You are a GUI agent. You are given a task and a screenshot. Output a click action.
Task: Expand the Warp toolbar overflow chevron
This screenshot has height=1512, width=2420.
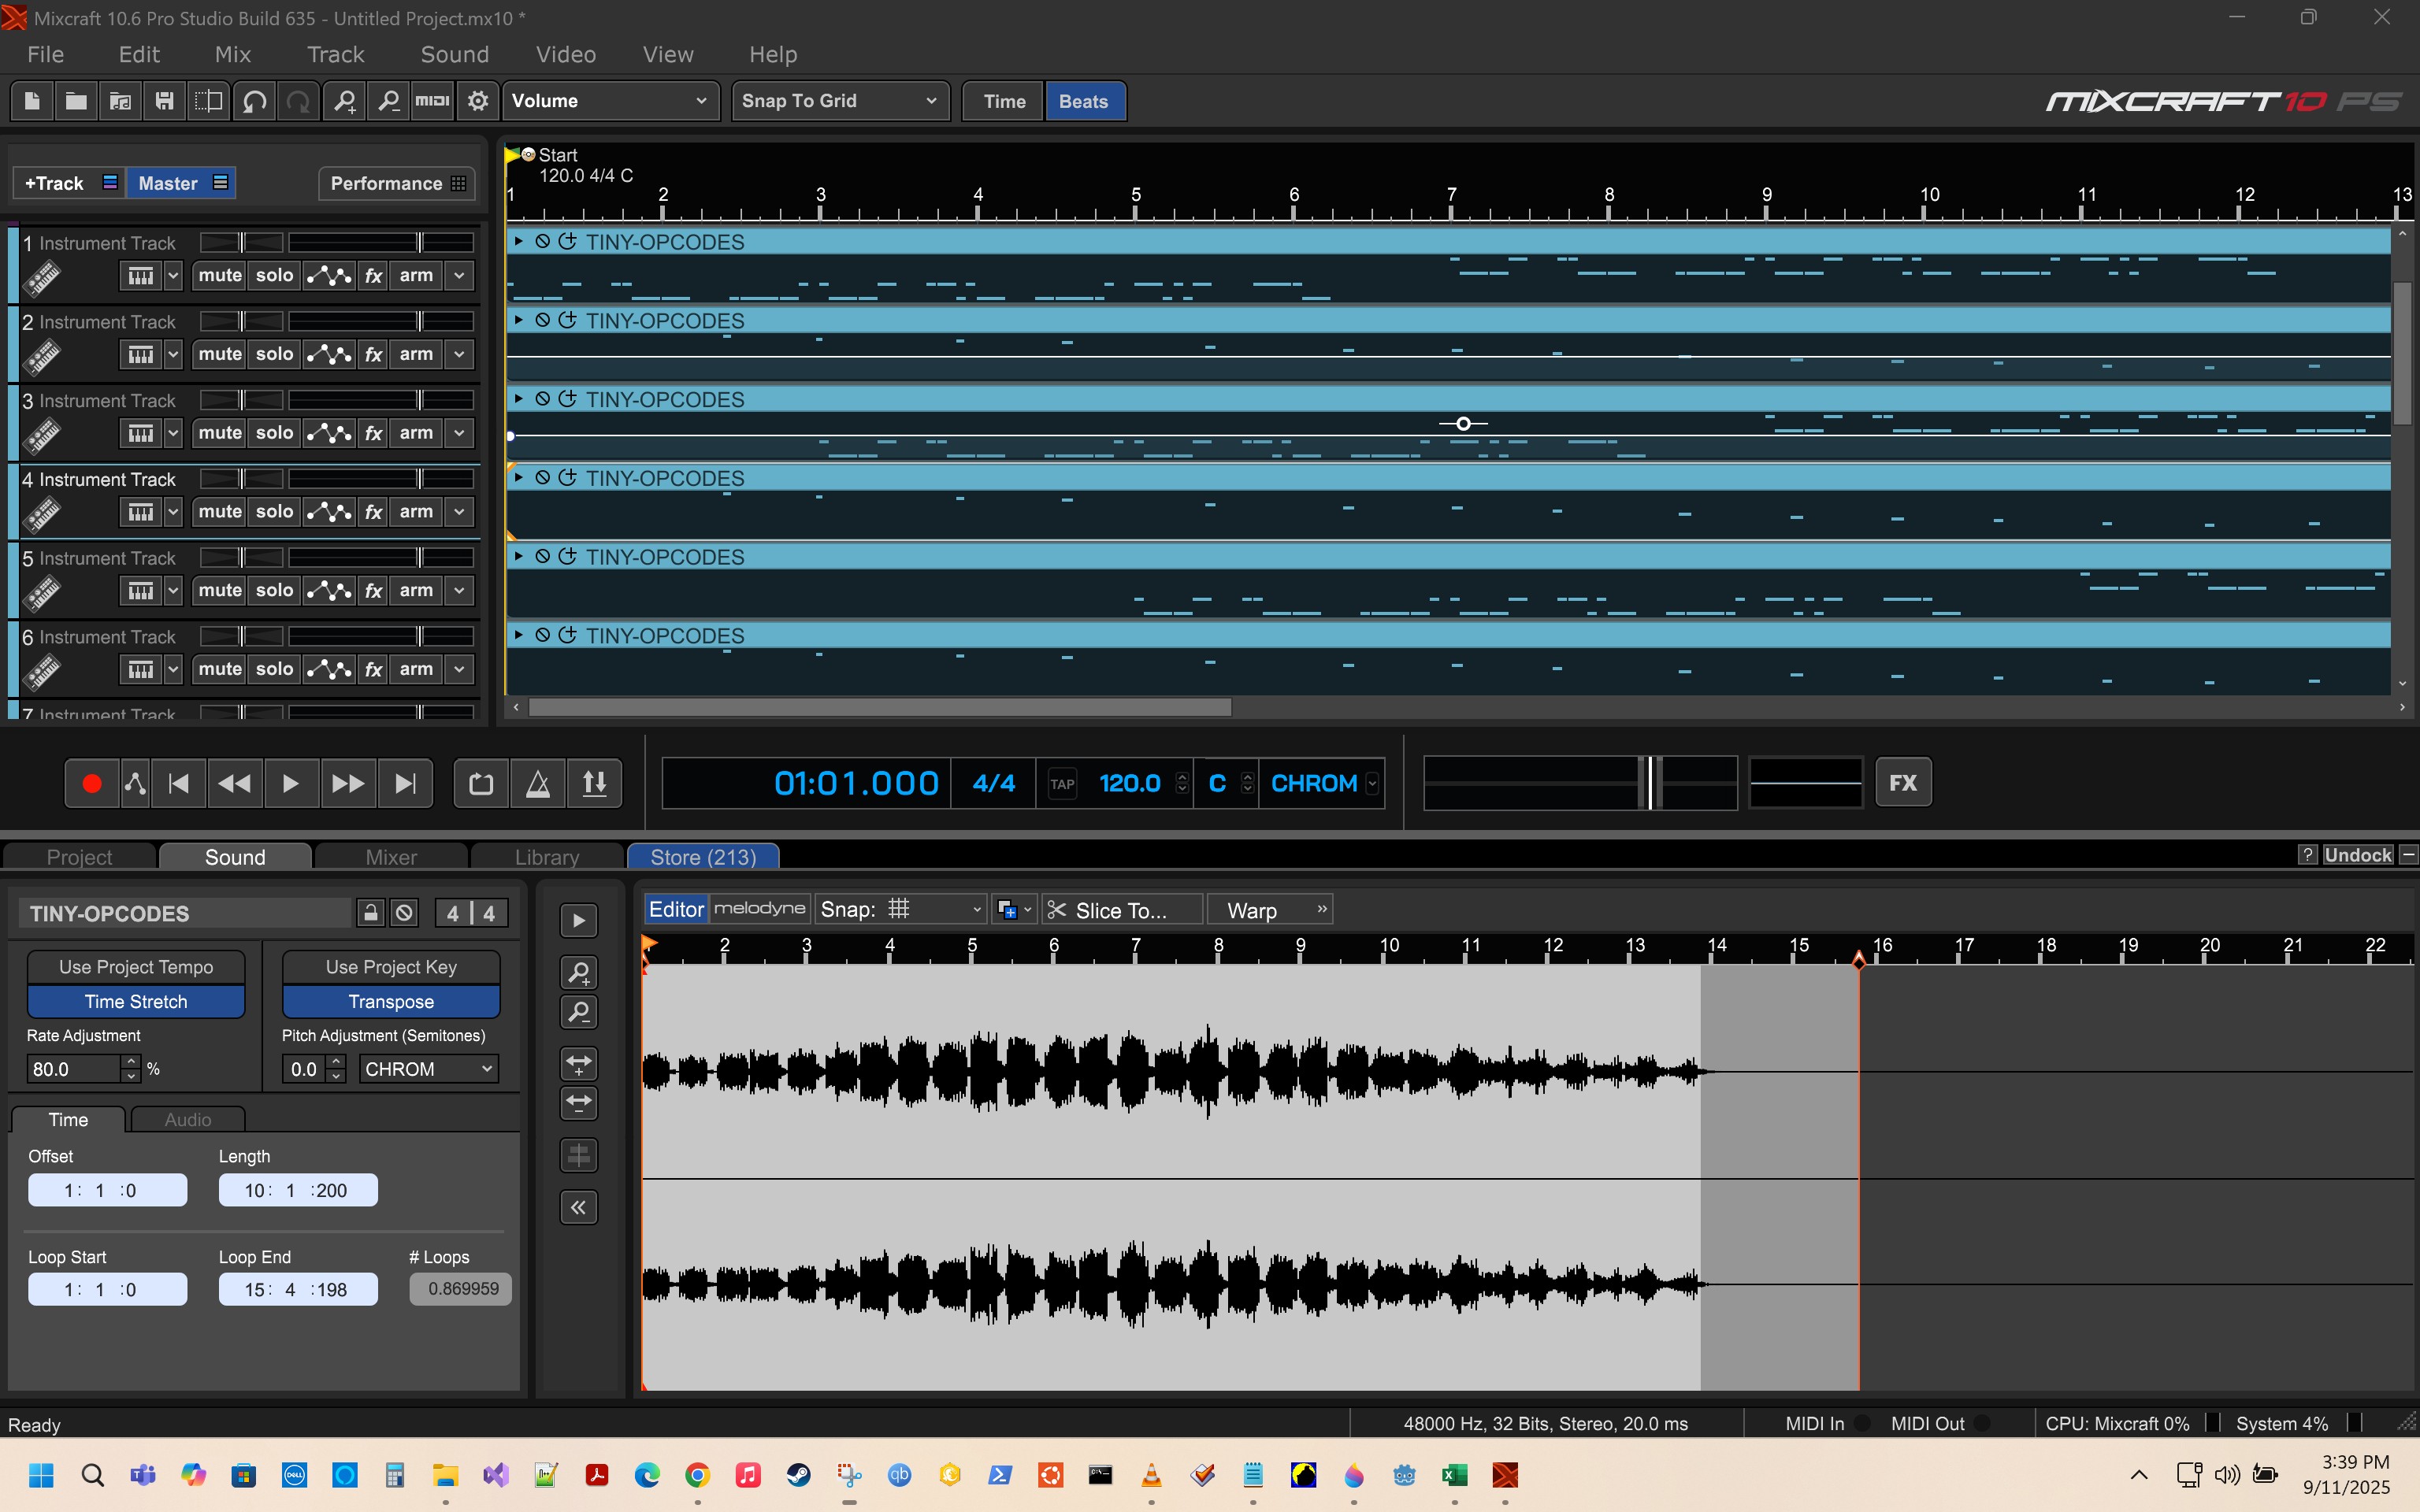[1322, 909]
